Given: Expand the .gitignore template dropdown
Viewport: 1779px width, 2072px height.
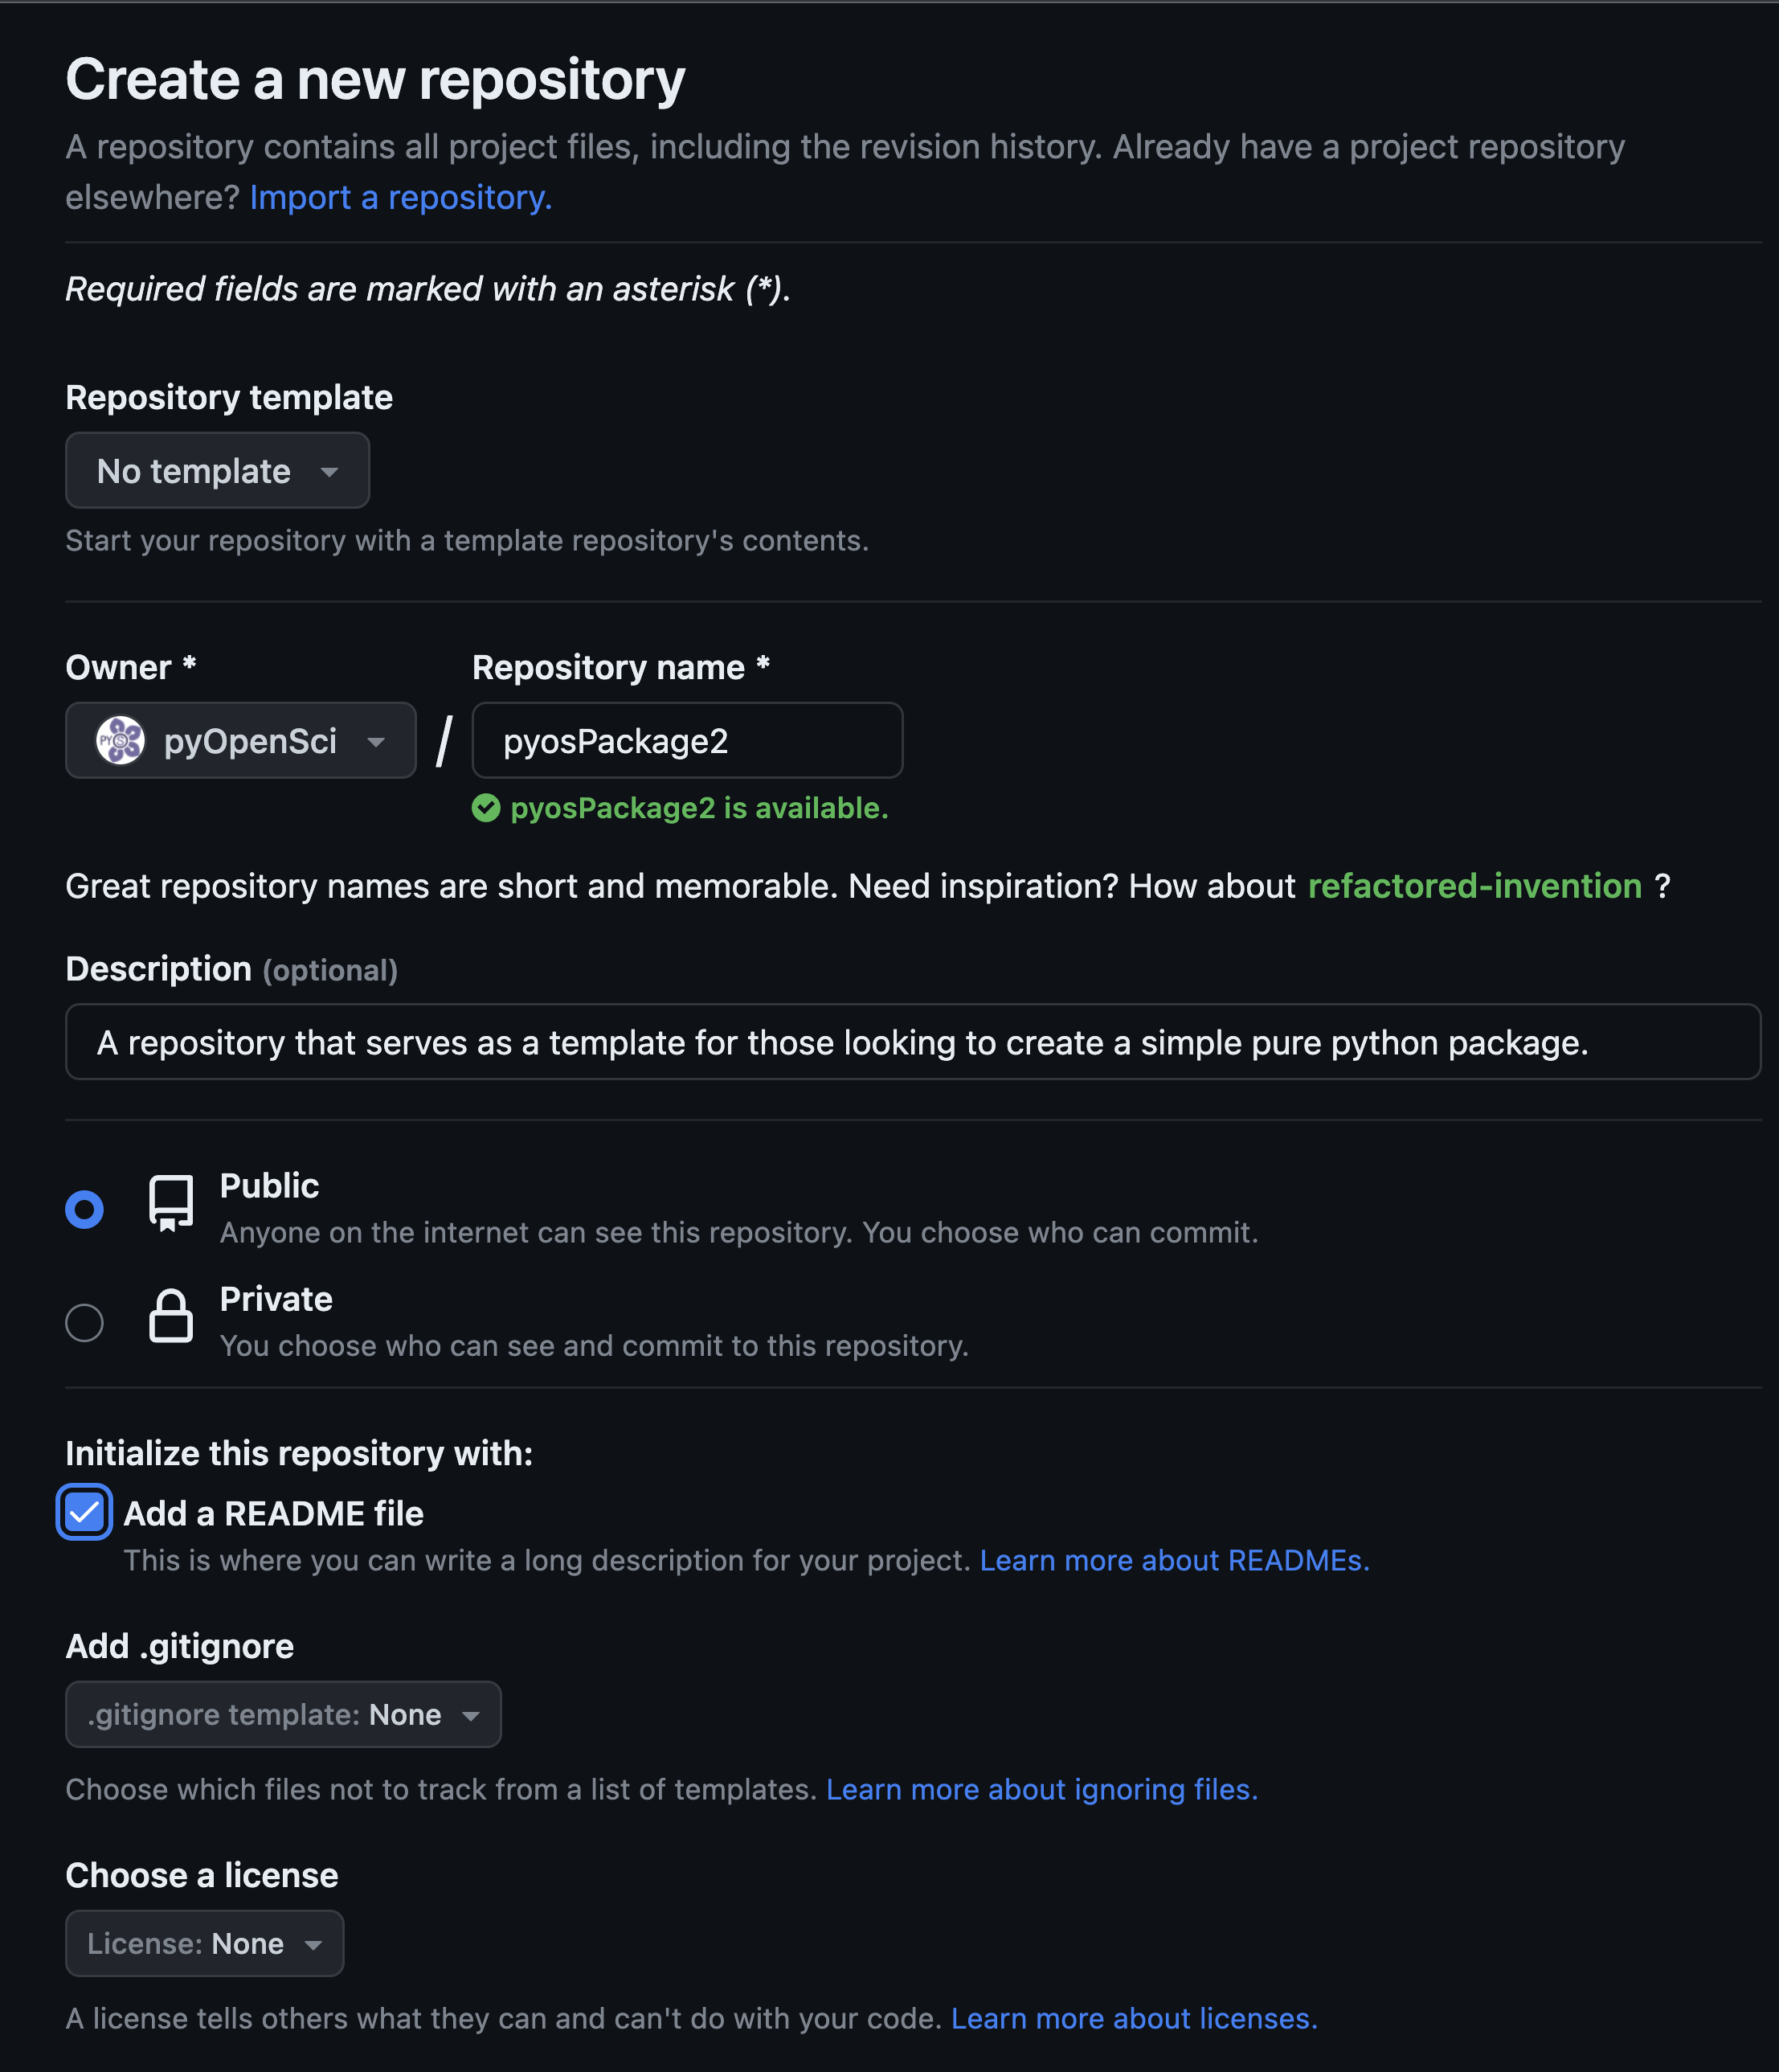Looking at the screenshot, I should point(283,1714).
